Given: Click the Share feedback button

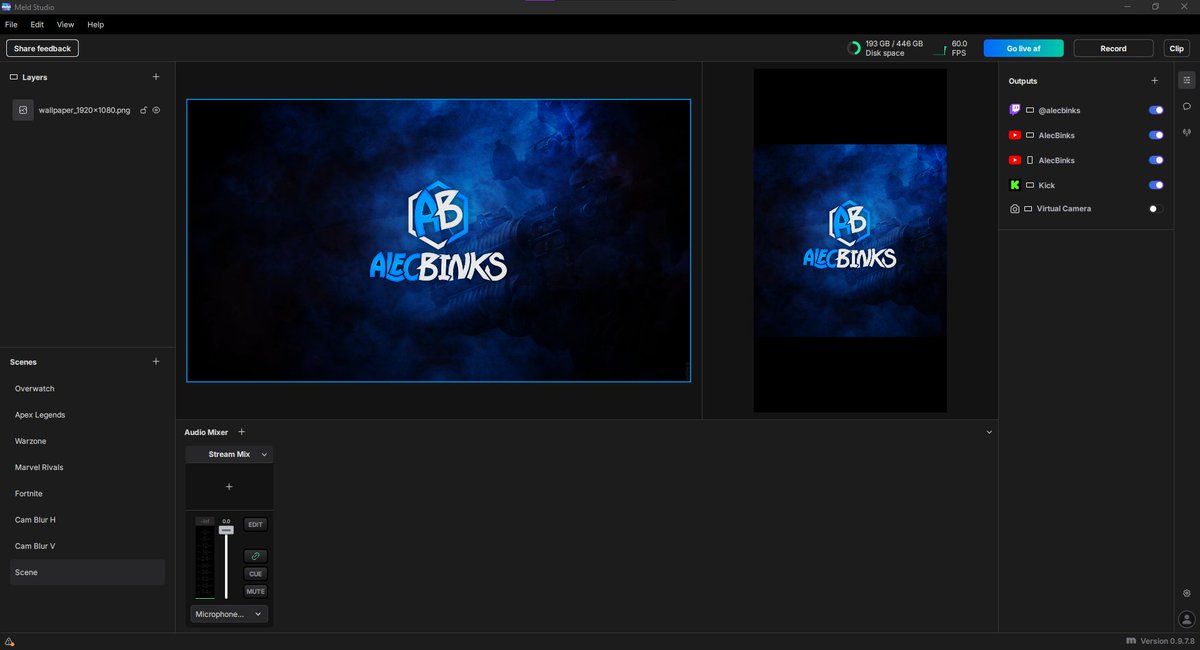Looking at the screenshot, I should tap(42, 48).
